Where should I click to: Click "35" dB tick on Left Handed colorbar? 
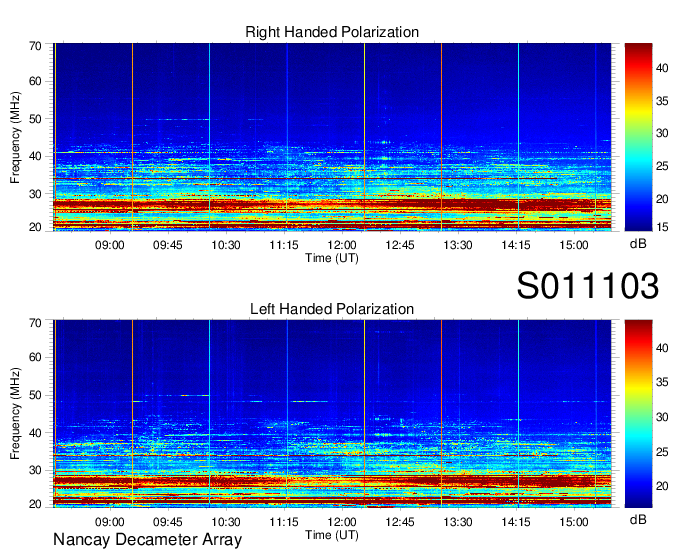click(x=662, y=382)
